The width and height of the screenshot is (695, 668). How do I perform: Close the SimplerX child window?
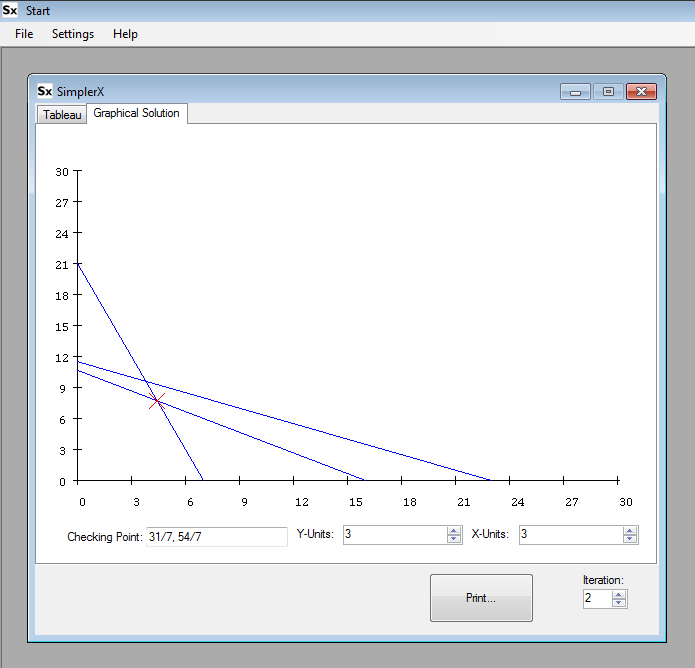pyautogui.click(x=641, y=92)
